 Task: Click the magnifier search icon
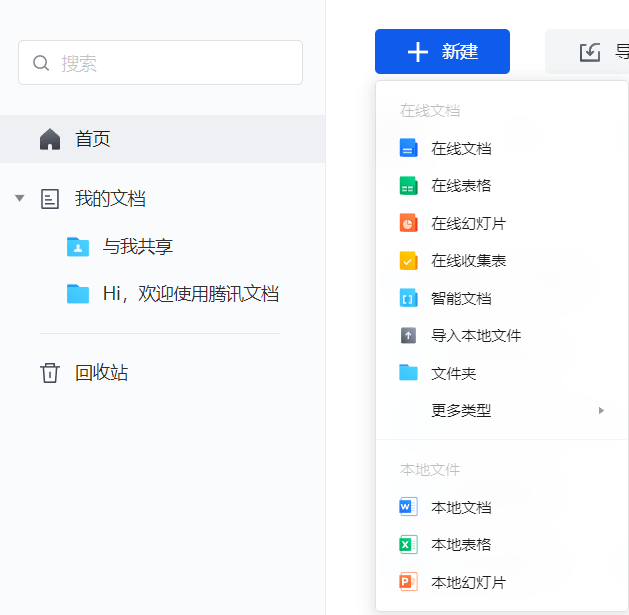point(41,63)
